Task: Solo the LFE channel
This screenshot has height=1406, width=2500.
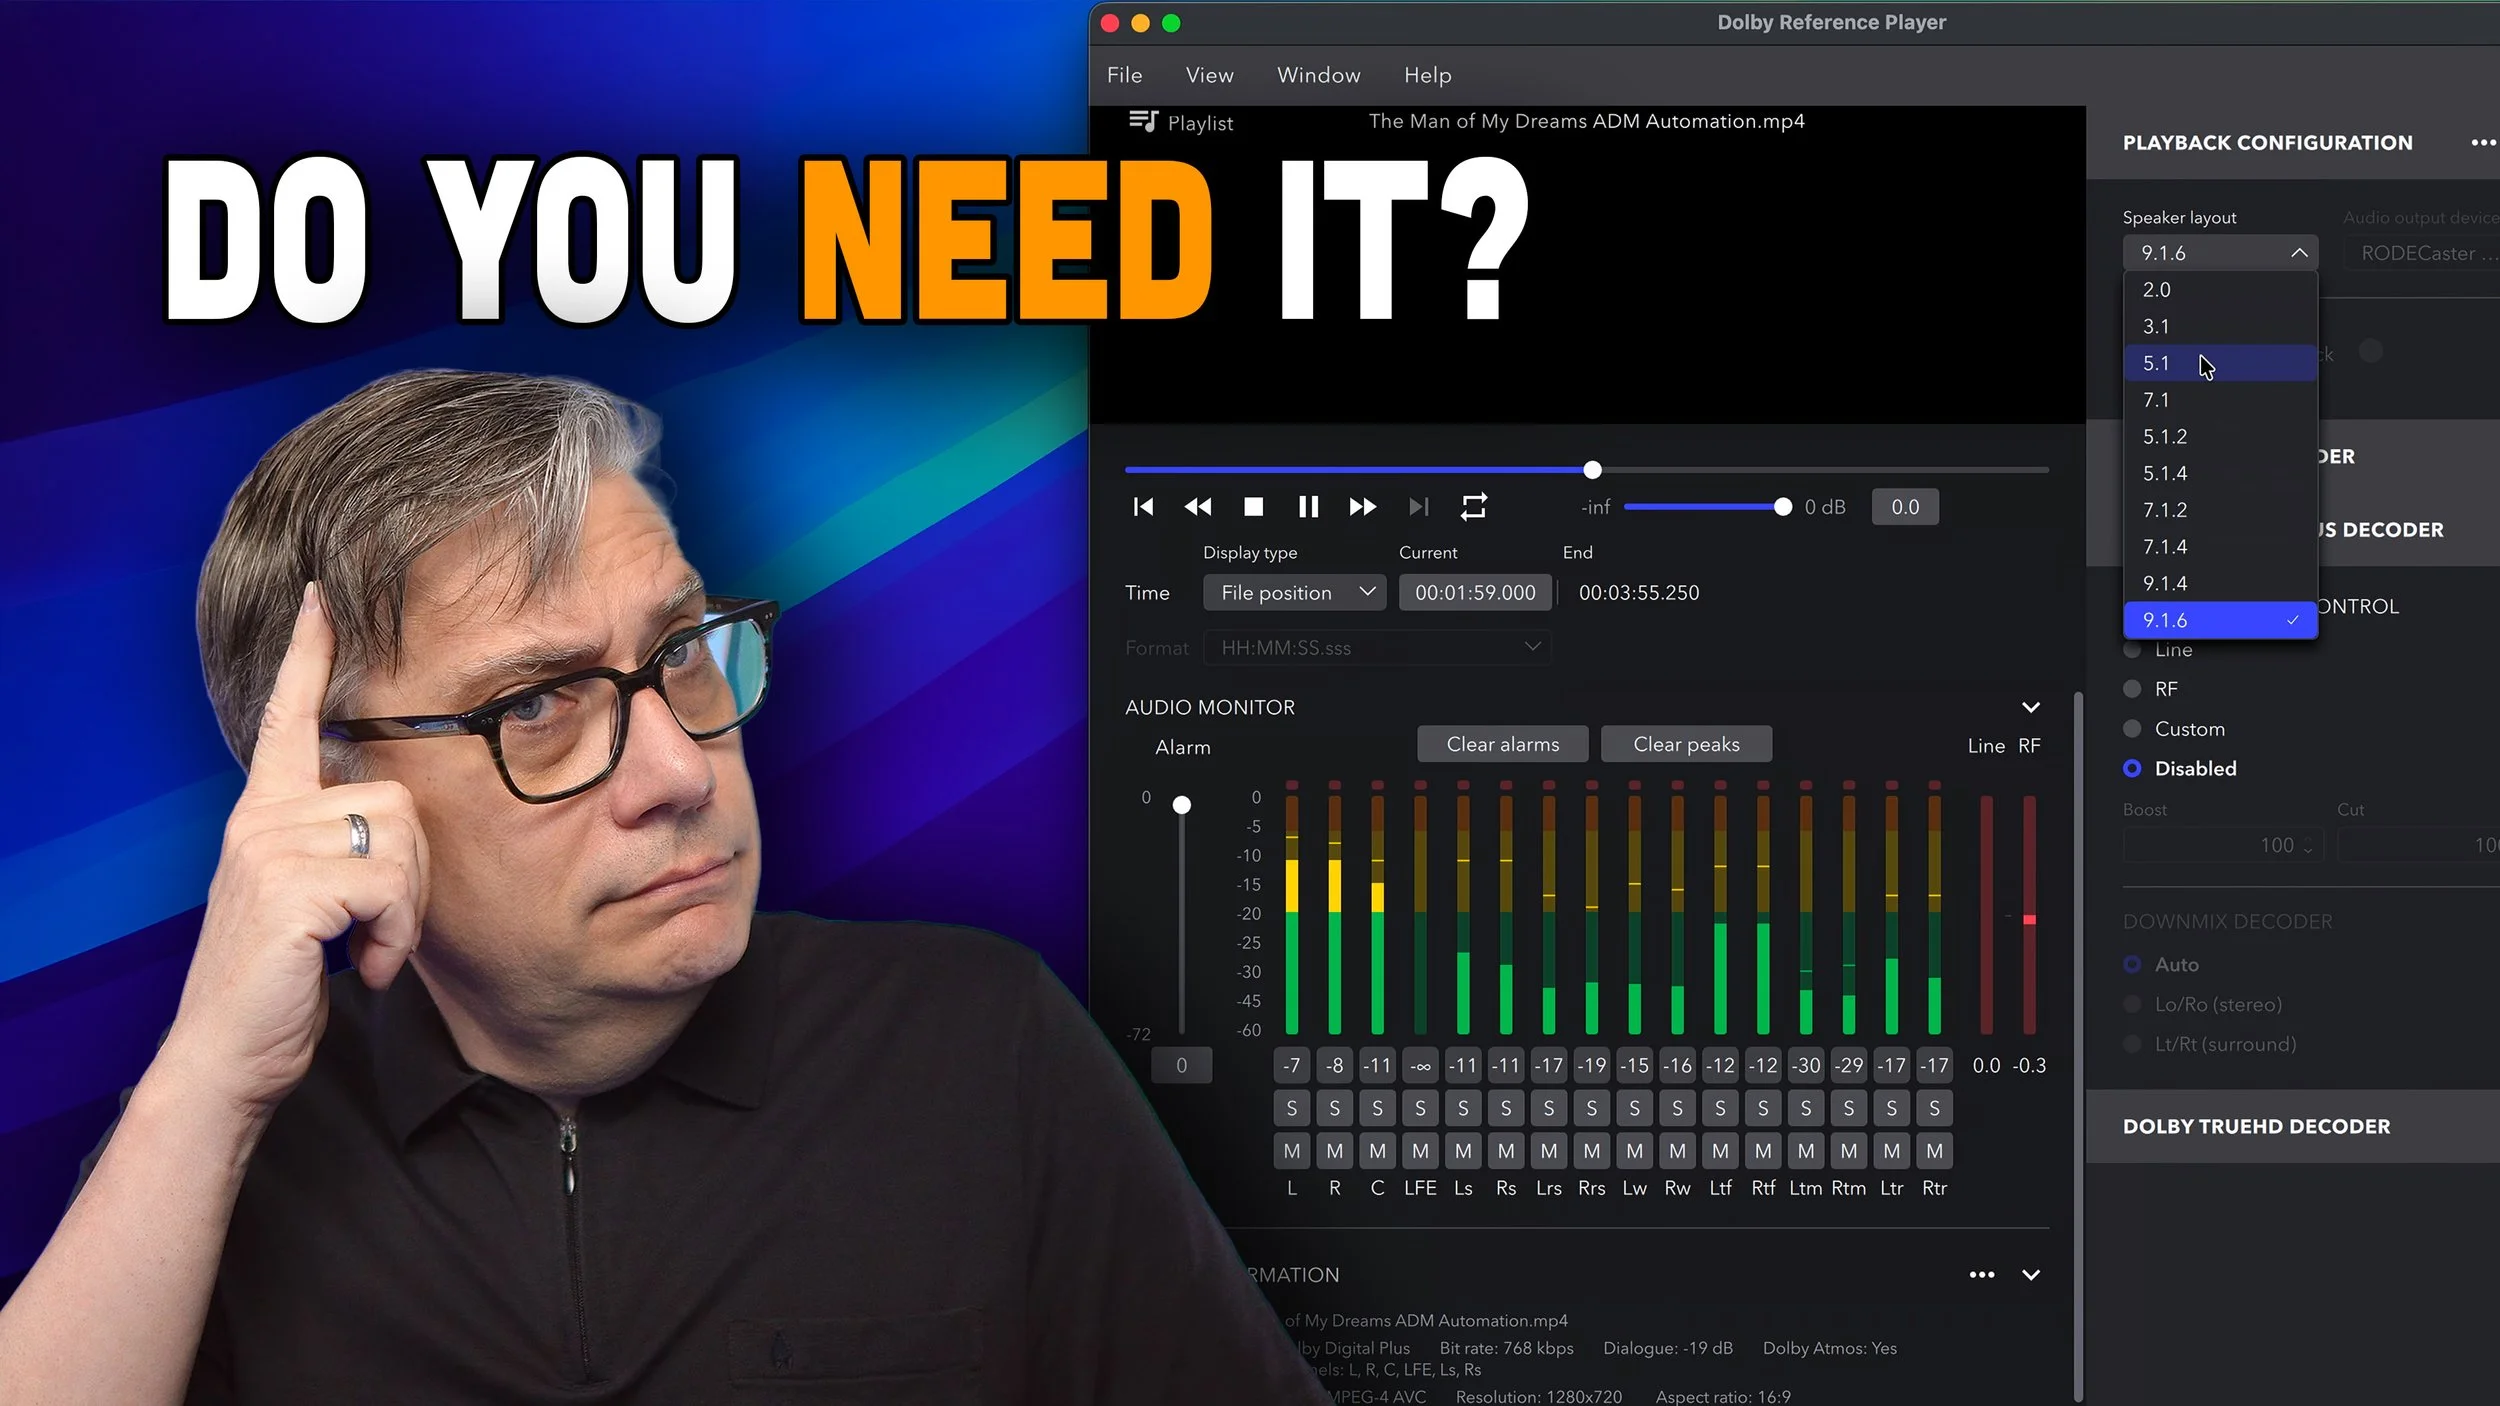Action: pos(1420,1108)
